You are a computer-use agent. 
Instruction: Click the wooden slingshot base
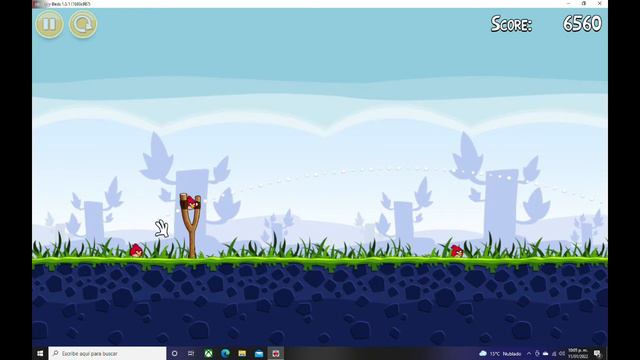[x=192, y=234]
